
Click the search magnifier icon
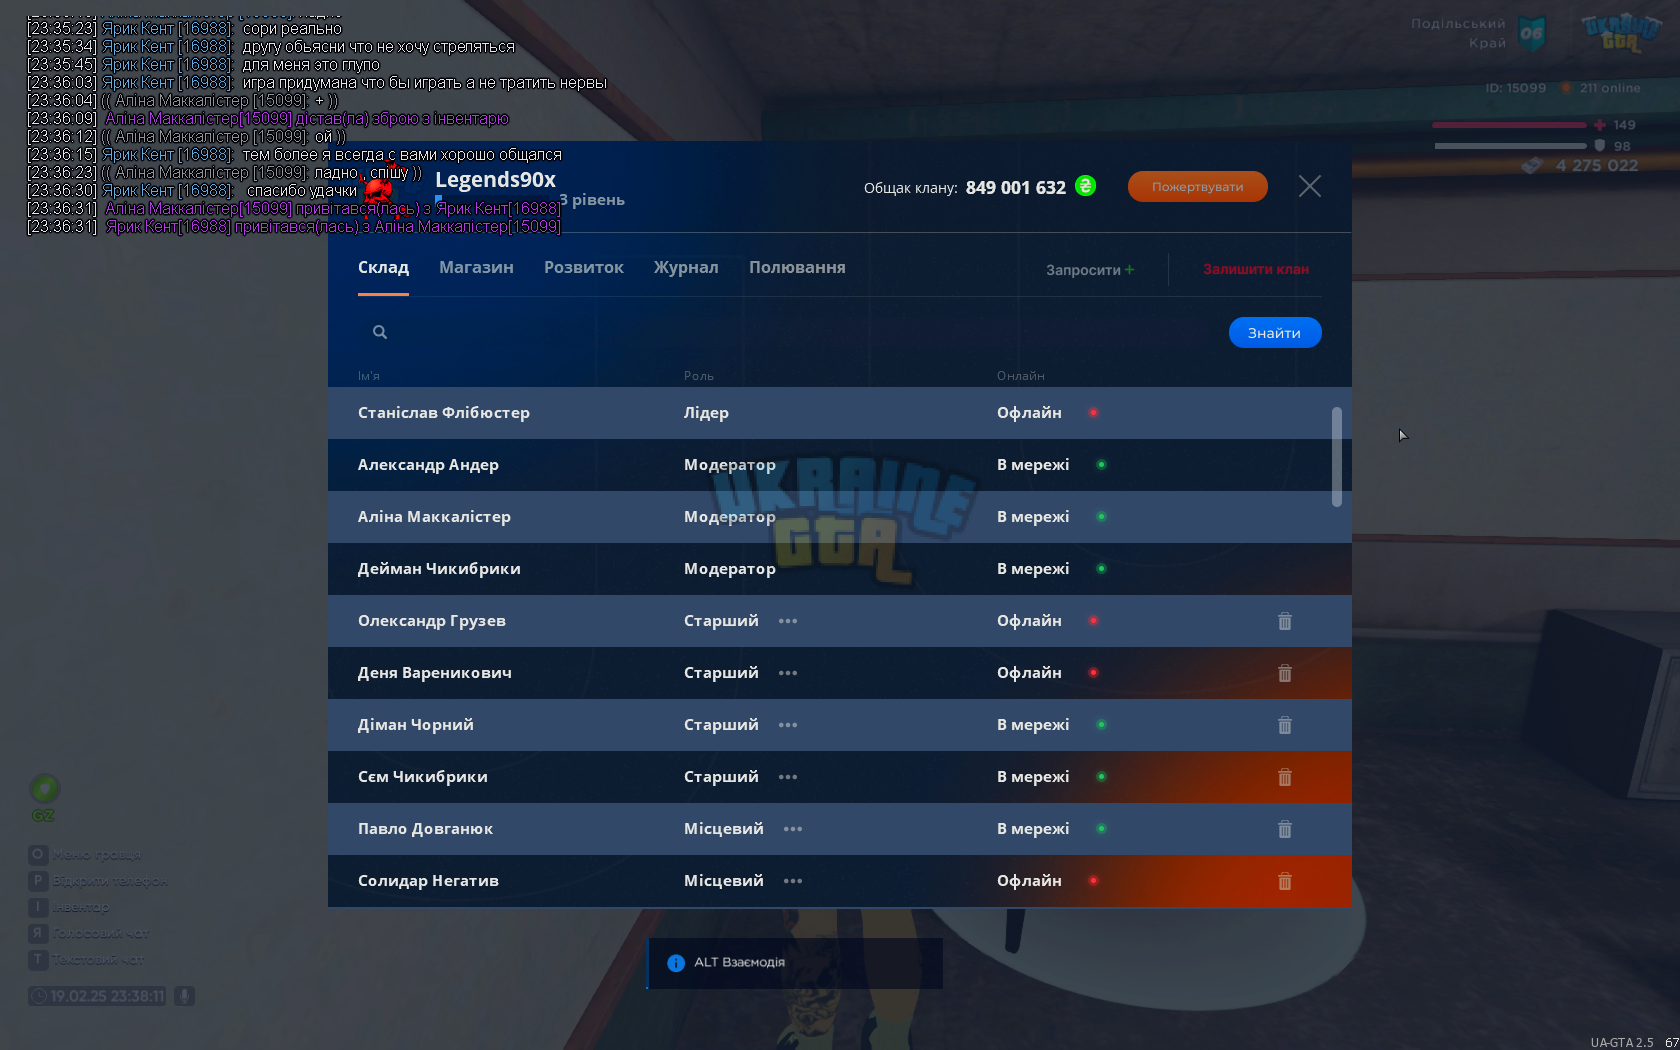point(380,332)
